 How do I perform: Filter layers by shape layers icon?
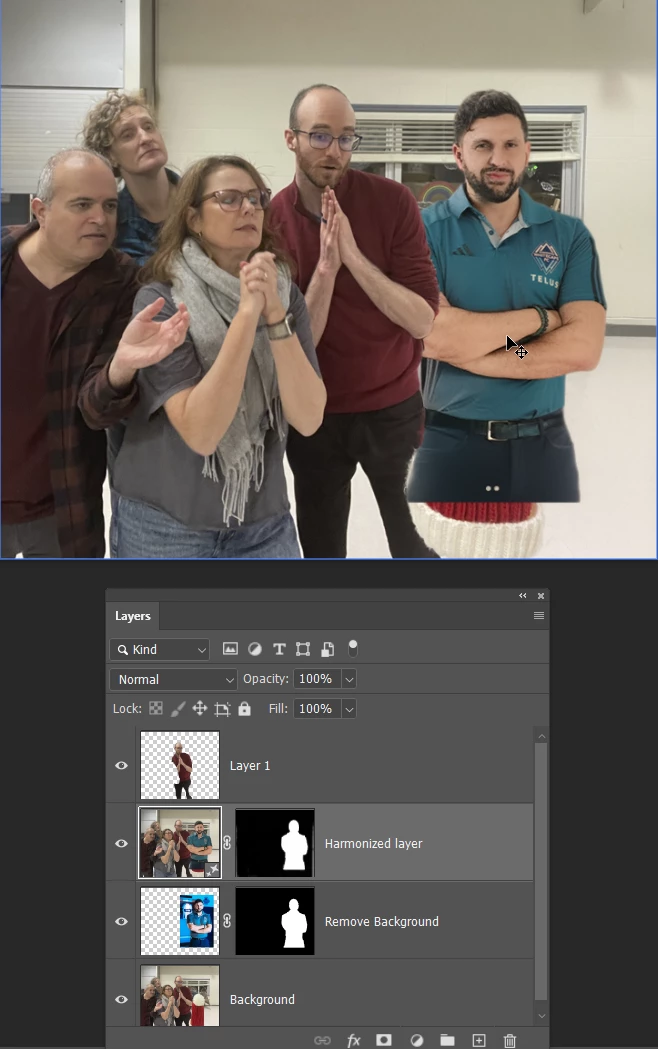303,649
